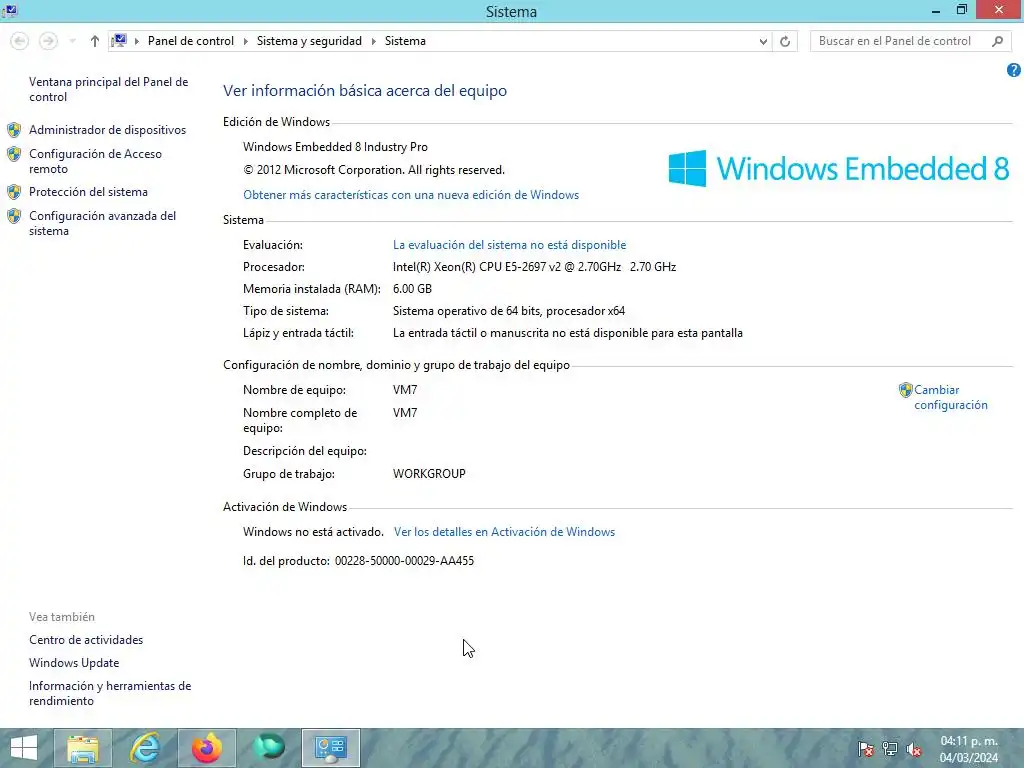Click the network tray icon

[x=889, y=749]
